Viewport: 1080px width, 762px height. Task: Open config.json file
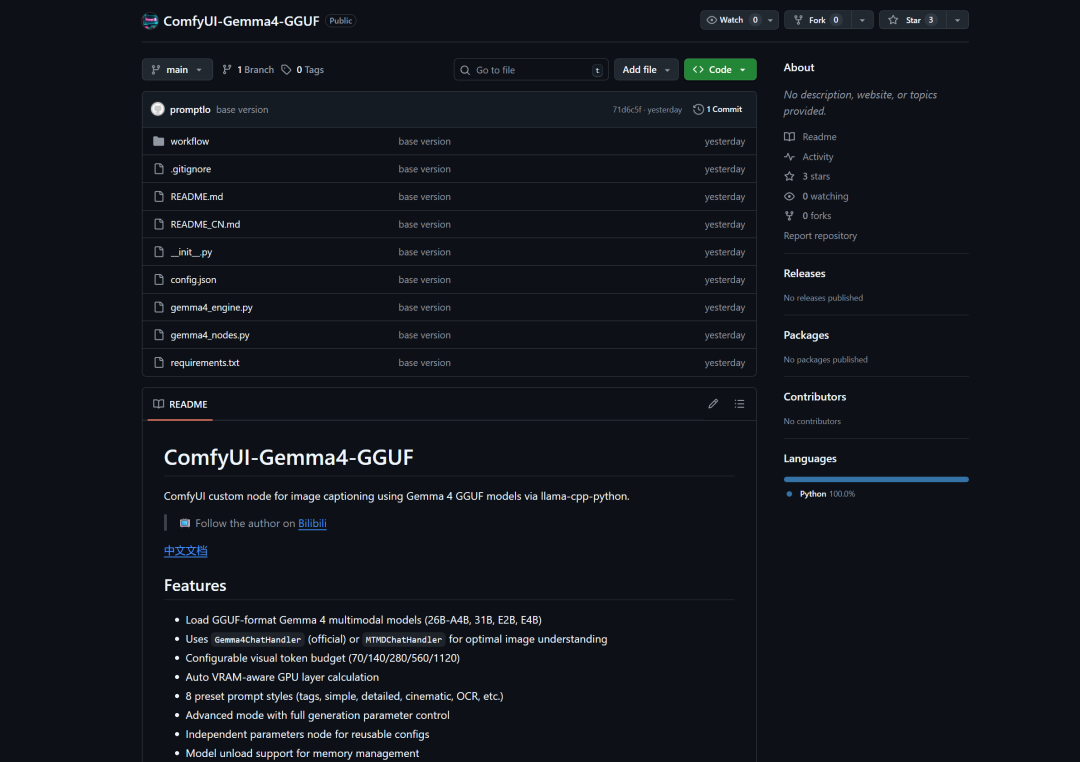(x=194, y=280)
